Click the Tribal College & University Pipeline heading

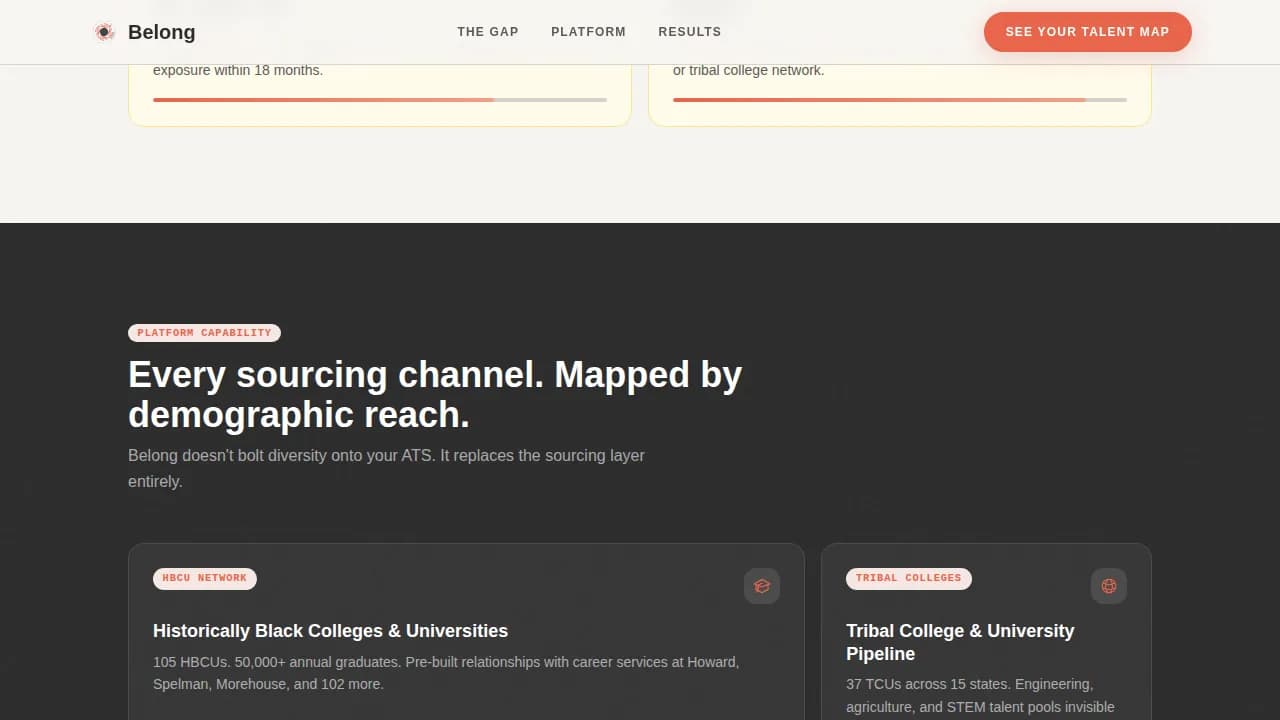pyautogui.click(x=960, y=642)
